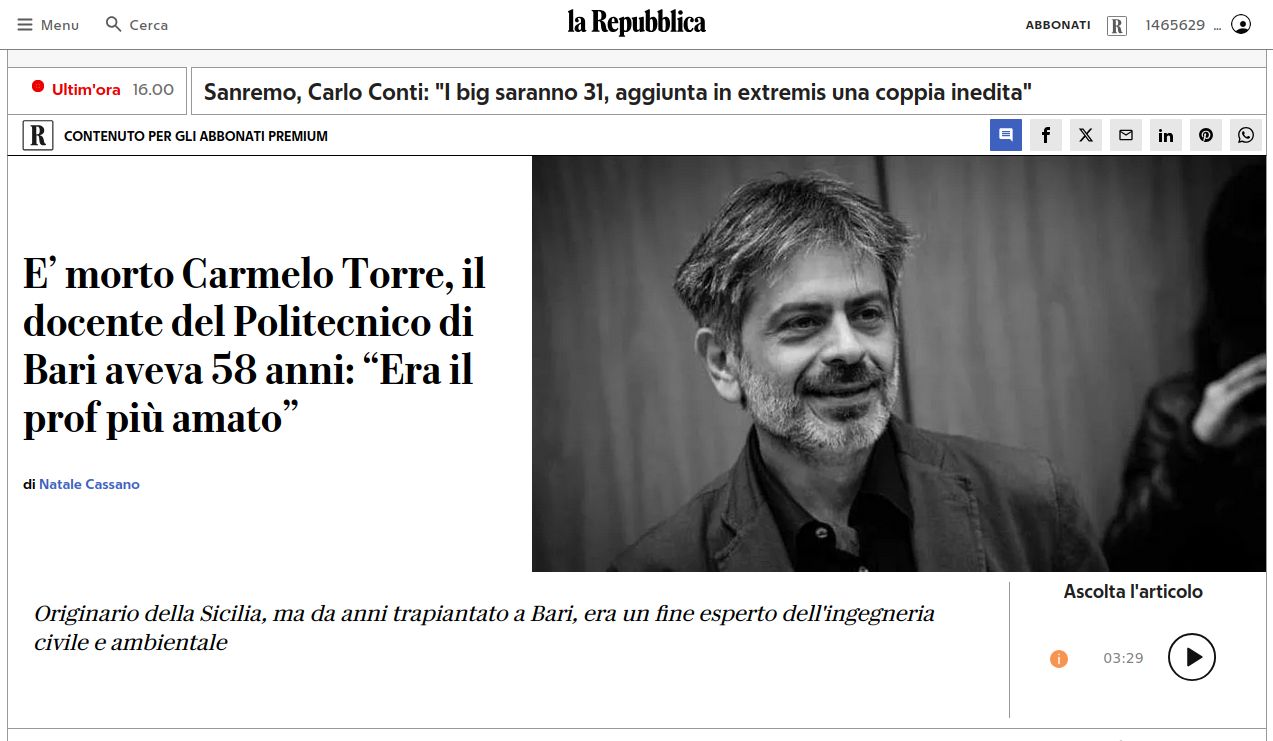Share article on LinkedIn
Viewport: 1273px width, 741px height.
click(x=1166, y=135)
